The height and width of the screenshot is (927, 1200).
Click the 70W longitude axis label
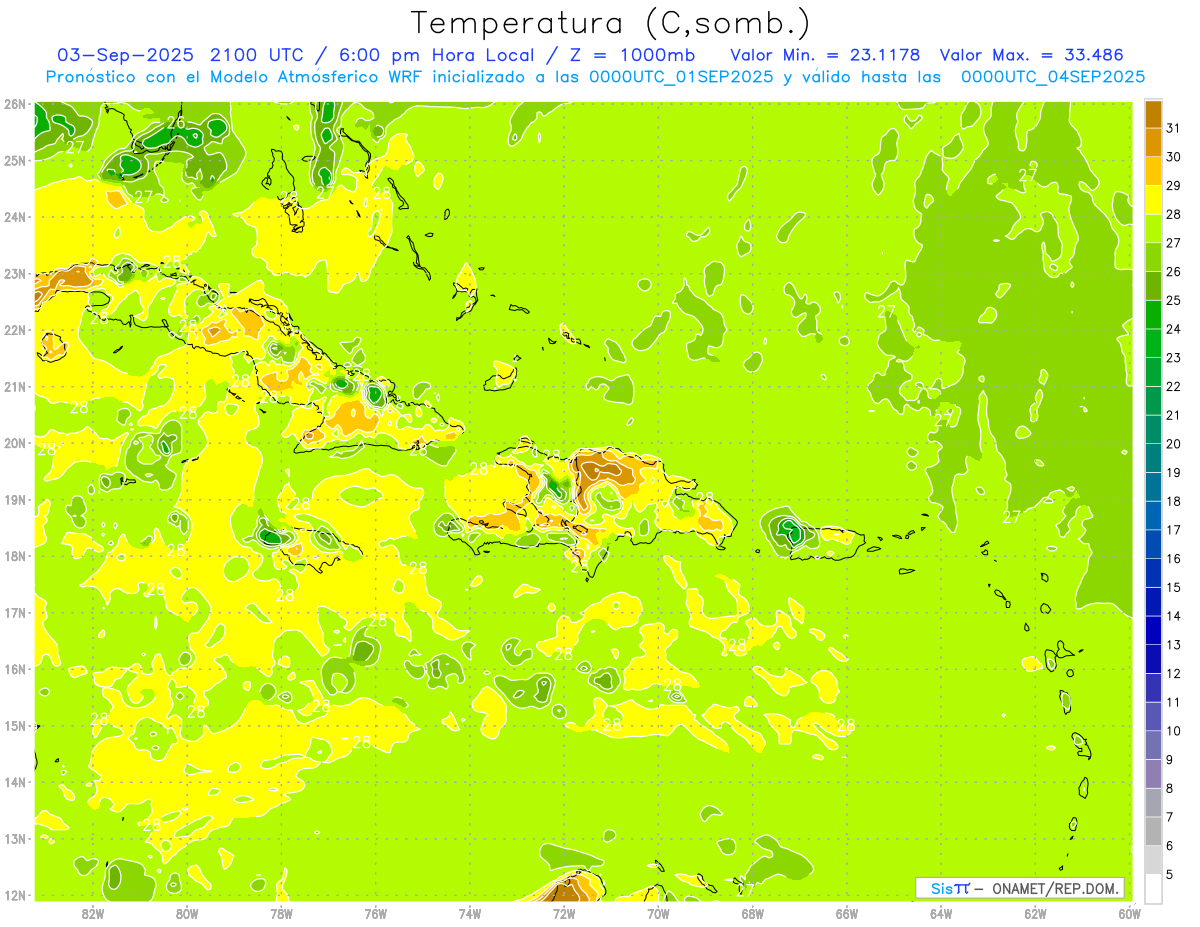(x=658, y=913)
